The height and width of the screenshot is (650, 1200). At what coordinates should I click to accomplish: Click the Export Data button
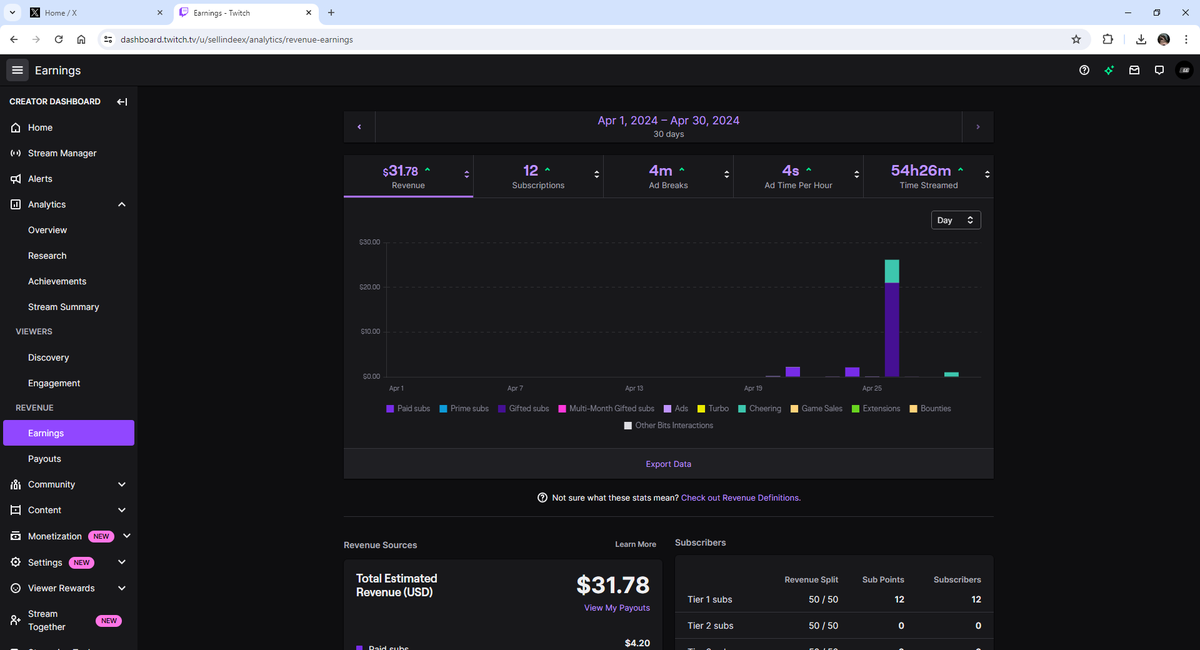668,464
